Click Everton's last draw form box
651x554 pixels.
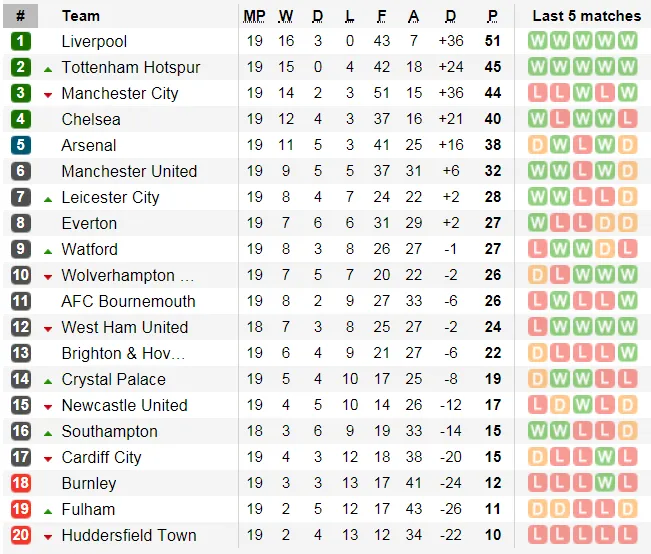click(627, 223)
